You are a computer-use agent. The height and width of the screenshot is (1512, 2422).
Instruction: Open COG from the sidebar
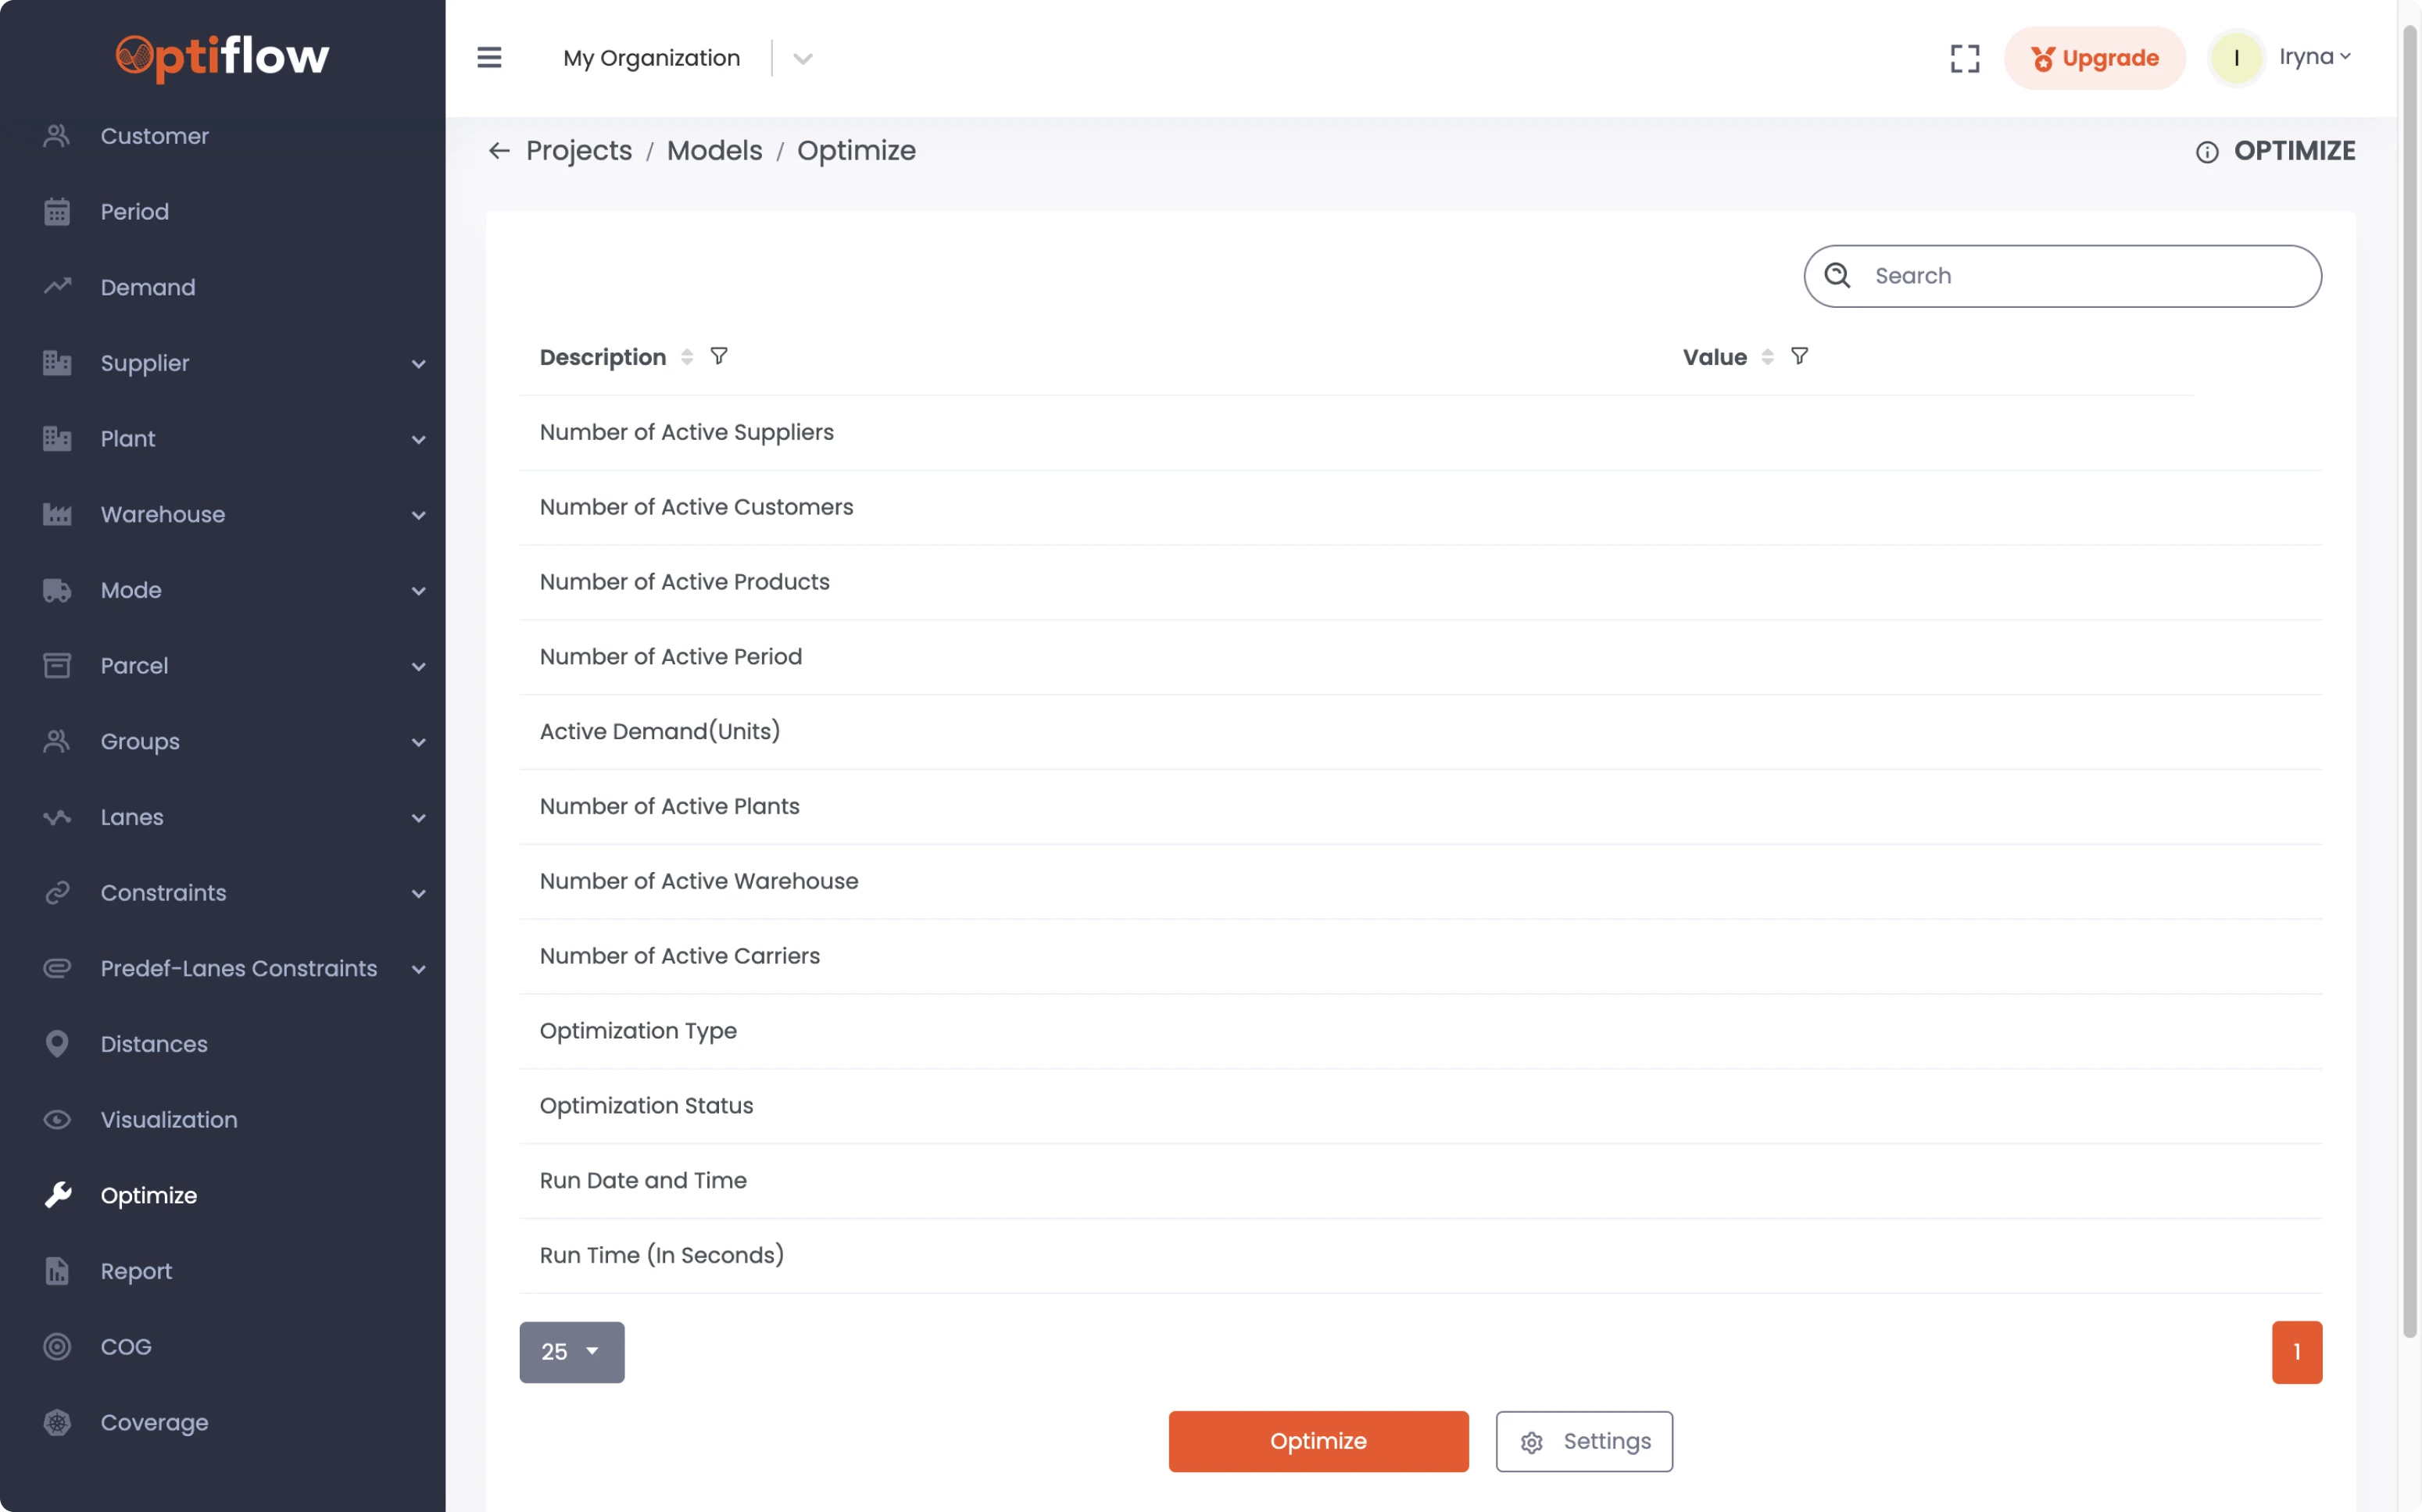pos(126,1346)
